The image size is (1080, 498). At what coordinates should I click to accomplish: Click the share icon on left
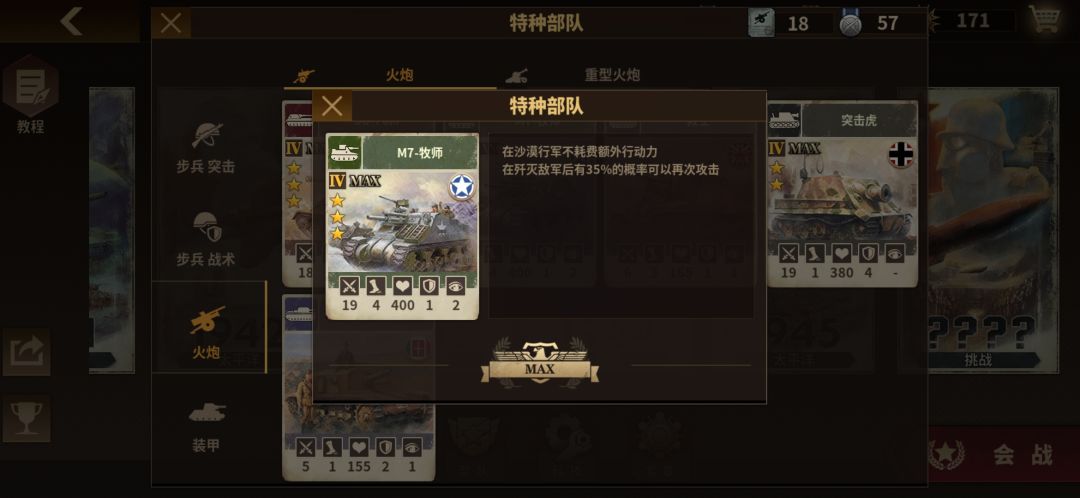(26, 352)
